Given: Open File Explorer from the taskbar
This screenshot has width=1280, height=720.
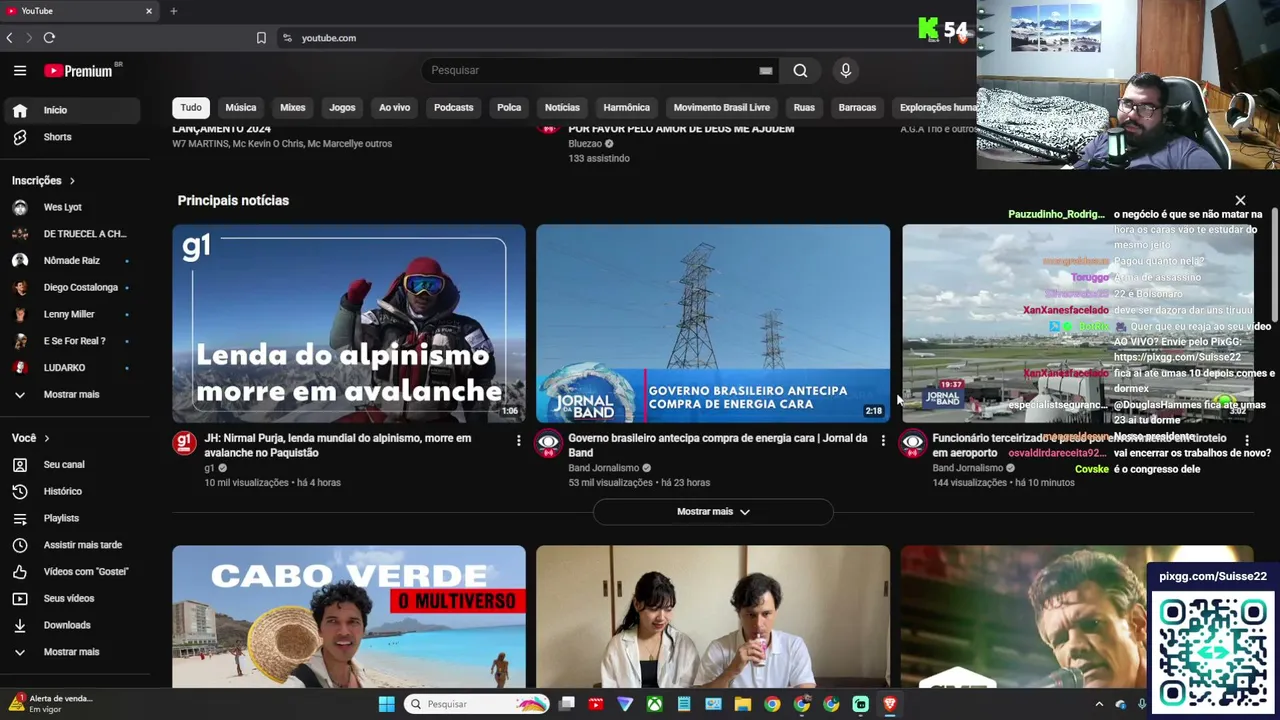Looking at the screenshot, I should coord(742,704).
